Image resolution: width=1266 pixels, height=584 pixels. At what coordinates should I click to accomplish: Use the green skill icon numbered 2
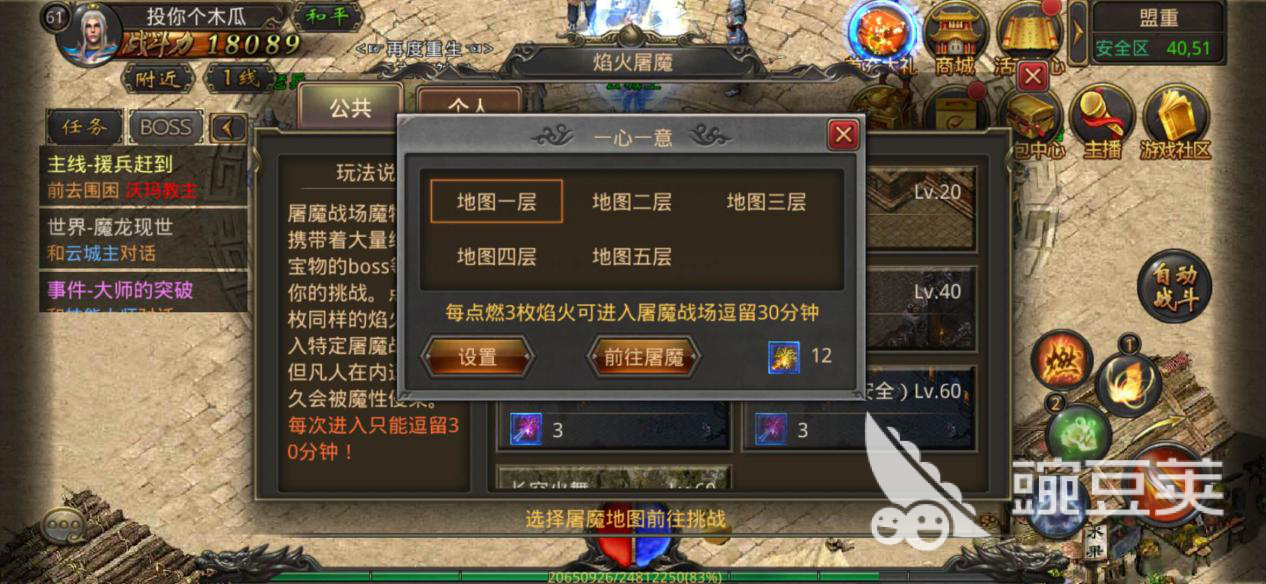(1079, 435)
